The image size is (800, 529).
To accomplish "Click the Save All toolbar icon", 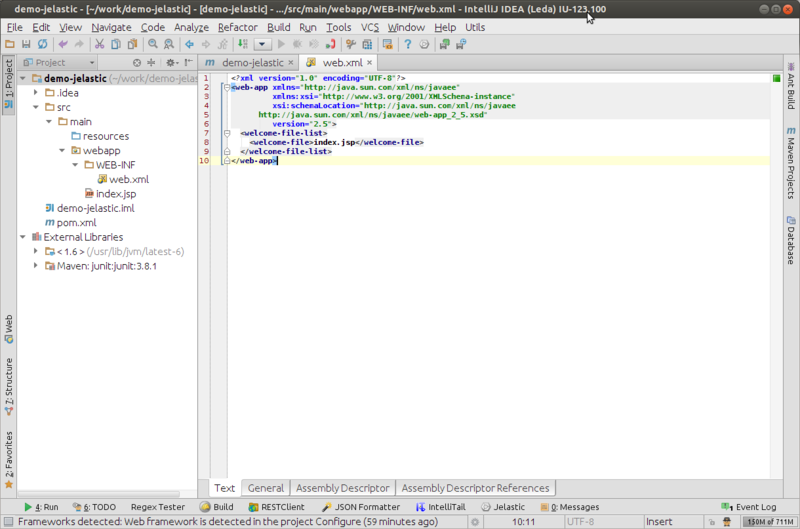I will (25, 45).
